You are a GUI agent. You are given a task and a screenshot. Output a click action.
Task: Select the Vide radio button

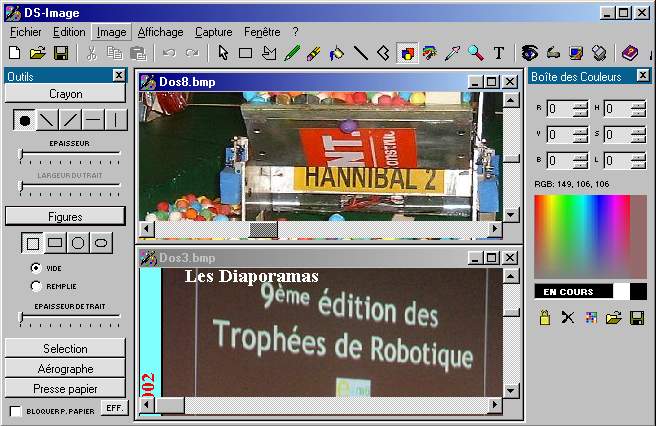click(x=37, y=268)
